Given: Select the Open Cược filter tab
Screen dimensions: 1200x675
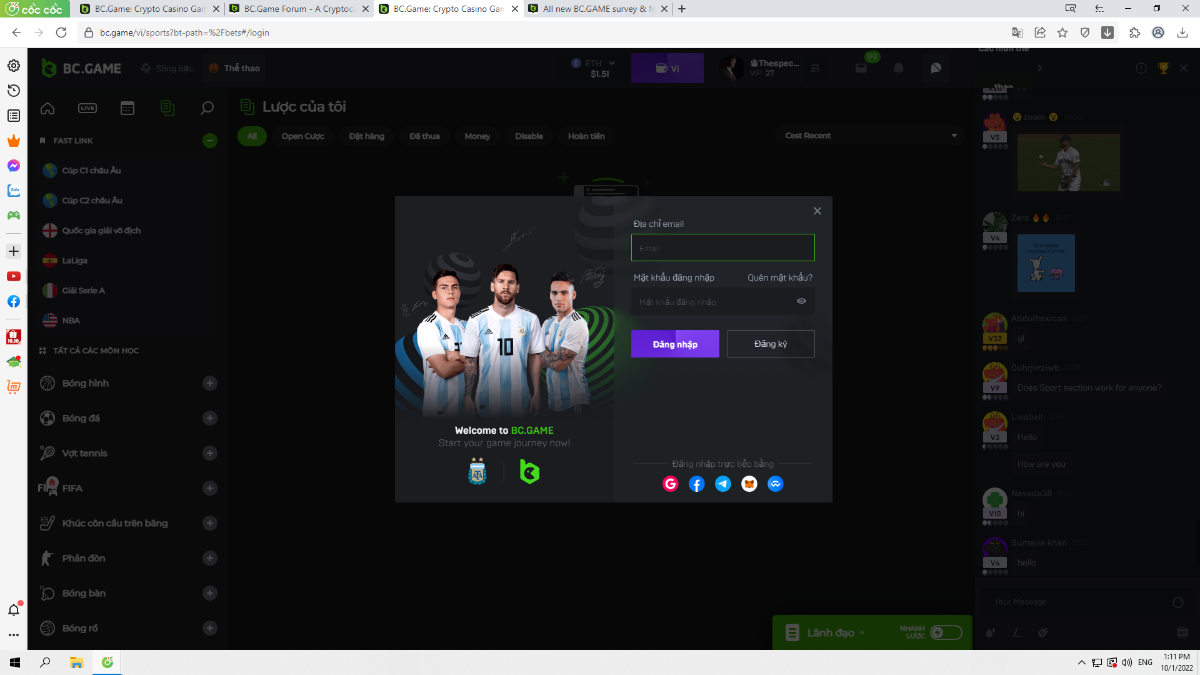Looking at the screenshot, I should [x=303, y=136].
